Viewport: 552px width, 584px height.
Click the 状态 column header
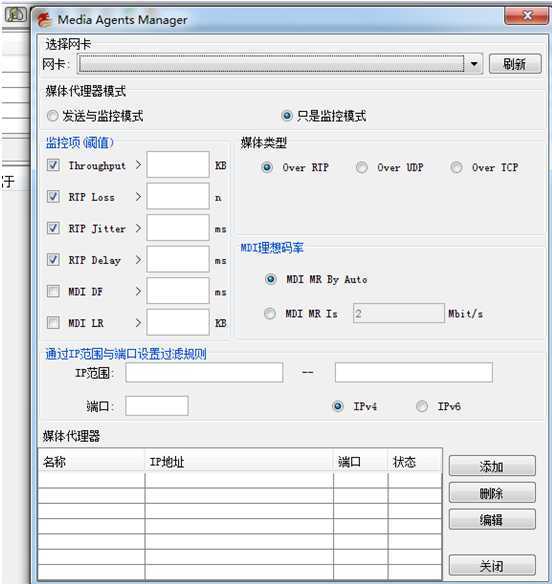(415, 462)
